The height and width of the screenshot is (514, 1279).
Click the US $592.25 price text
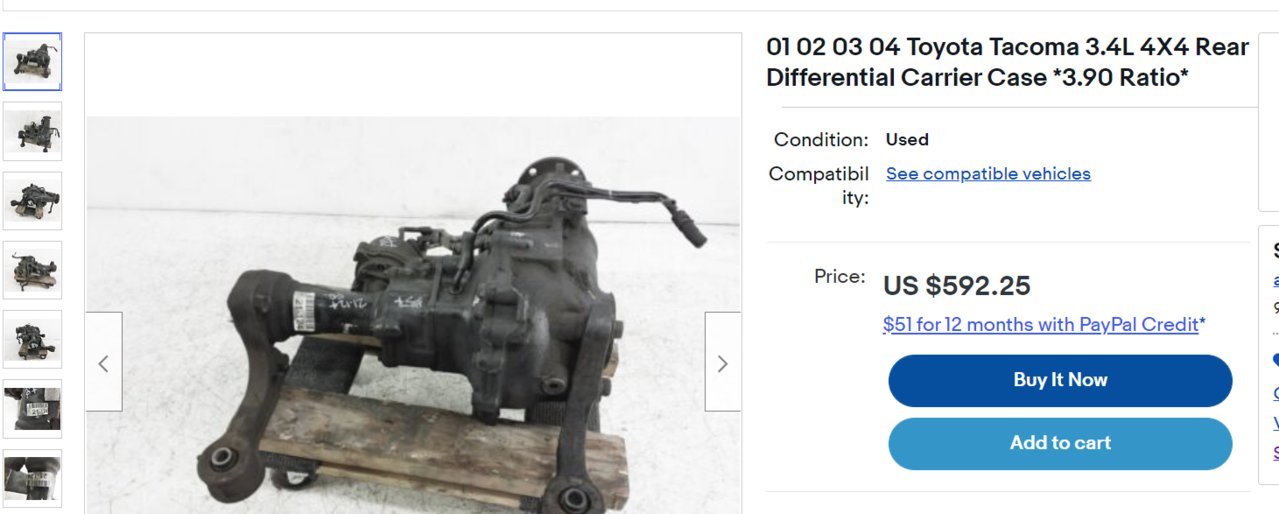pos(956,286)
